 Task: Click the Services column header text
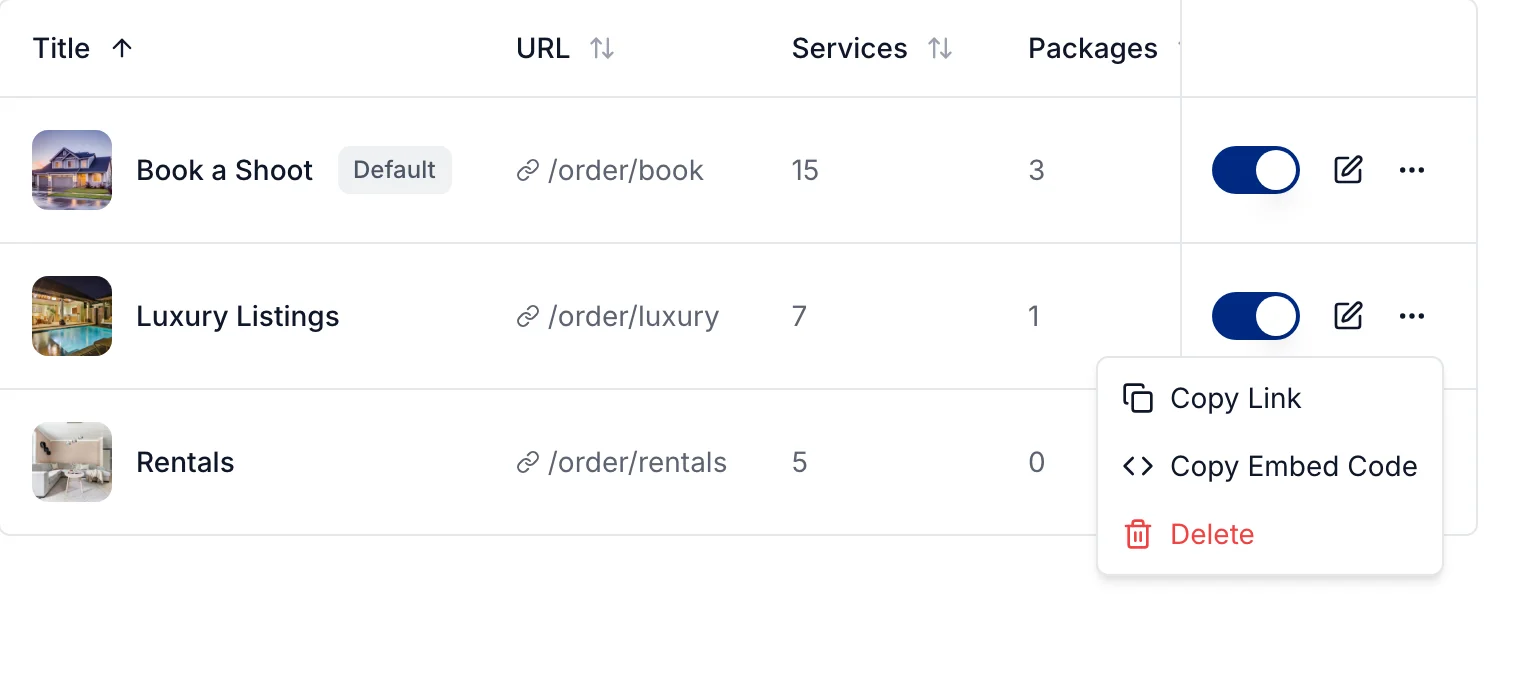click(x=850, y=48)
